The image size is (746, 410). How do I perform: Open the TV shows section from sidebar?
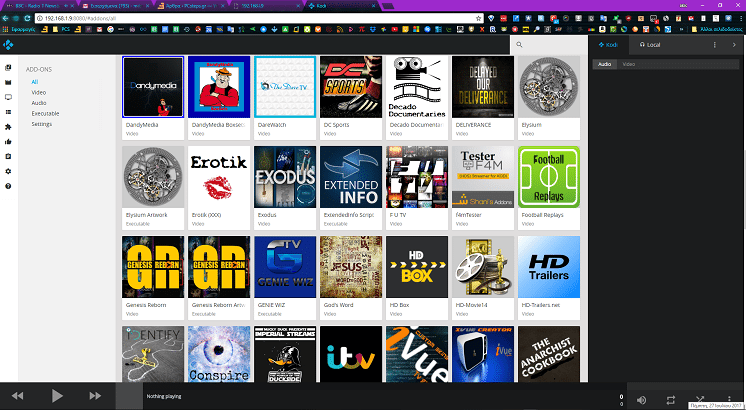pos(8,97)
